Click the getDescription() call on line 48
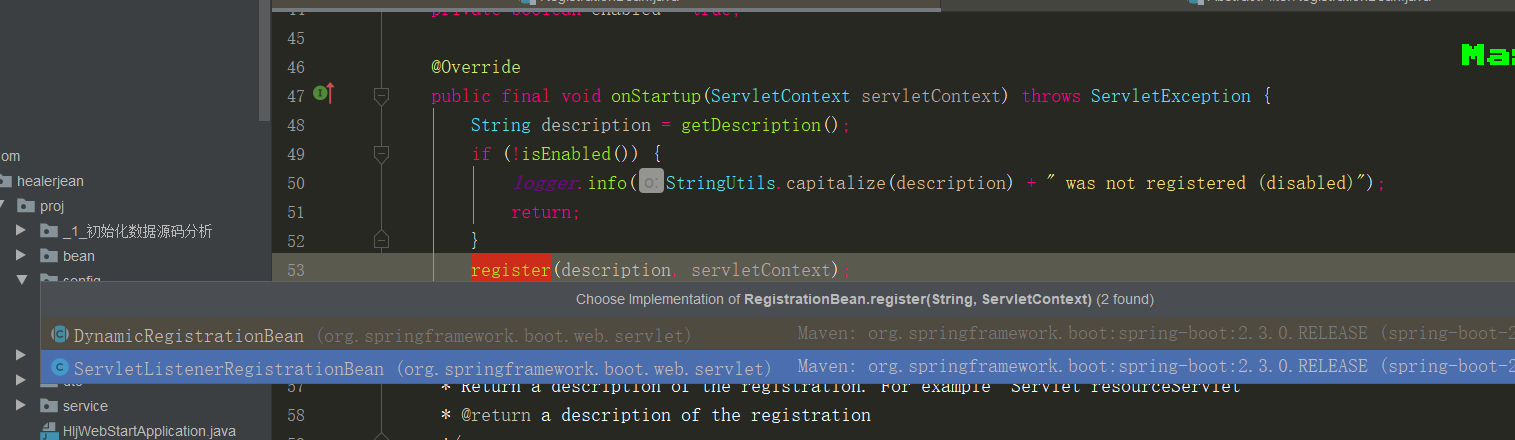The height and width of the screenshot is (440, 1515). [765, 125]
